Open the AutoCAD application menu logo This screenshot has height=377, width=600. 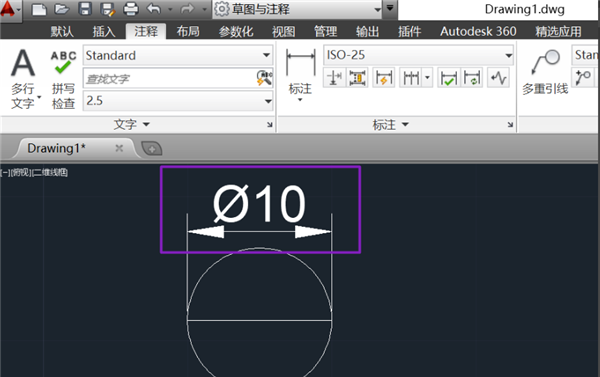coord(9,9)
